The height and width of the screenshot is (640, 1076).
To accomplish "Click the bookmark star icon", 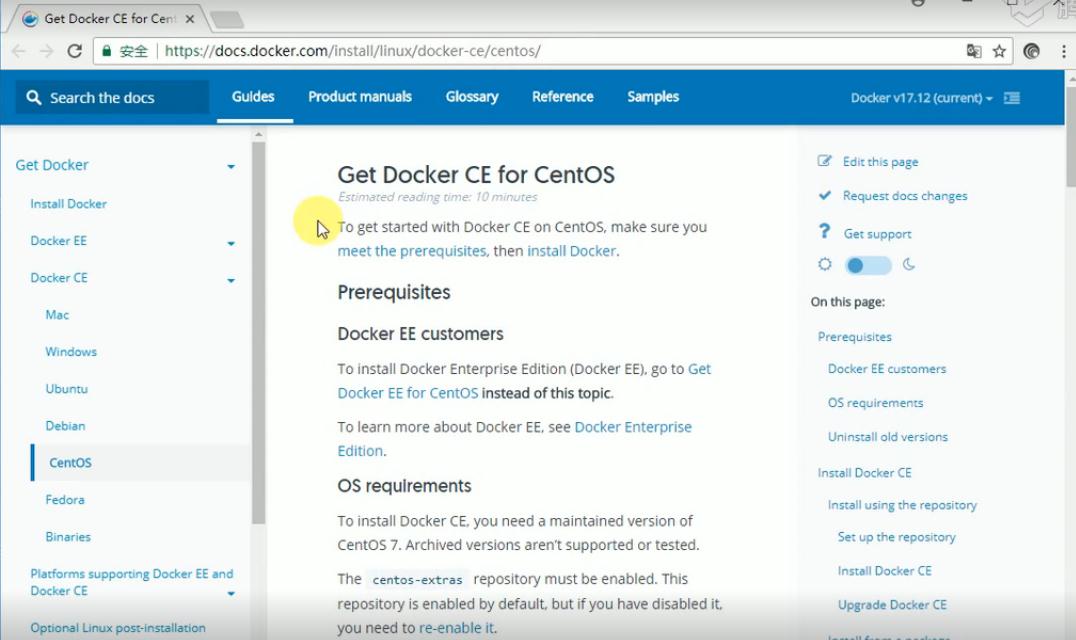I will [999, 51].
